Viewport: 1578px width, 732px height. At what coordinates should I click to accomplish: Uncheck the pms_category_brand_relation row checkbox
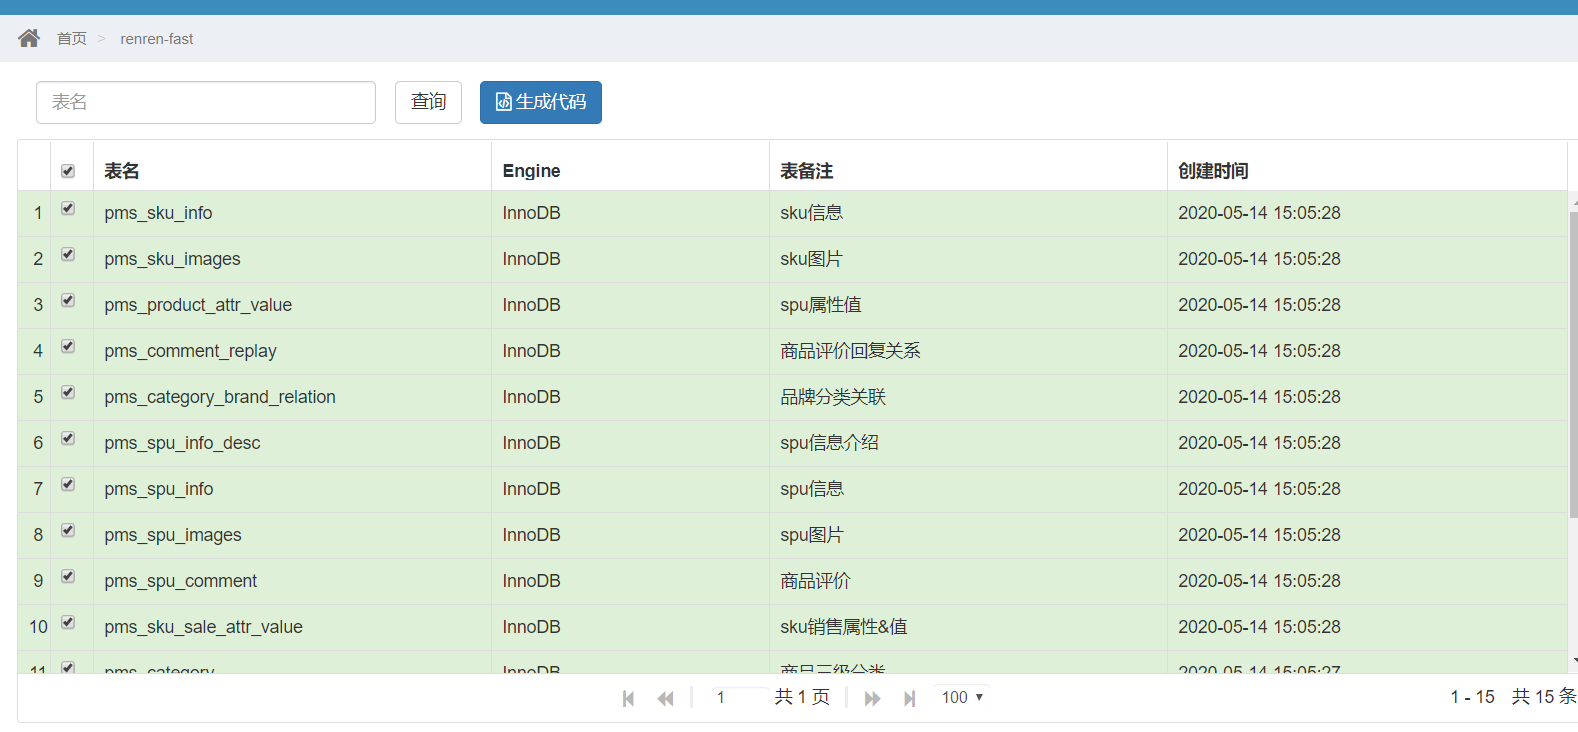(x=68, y=392)
